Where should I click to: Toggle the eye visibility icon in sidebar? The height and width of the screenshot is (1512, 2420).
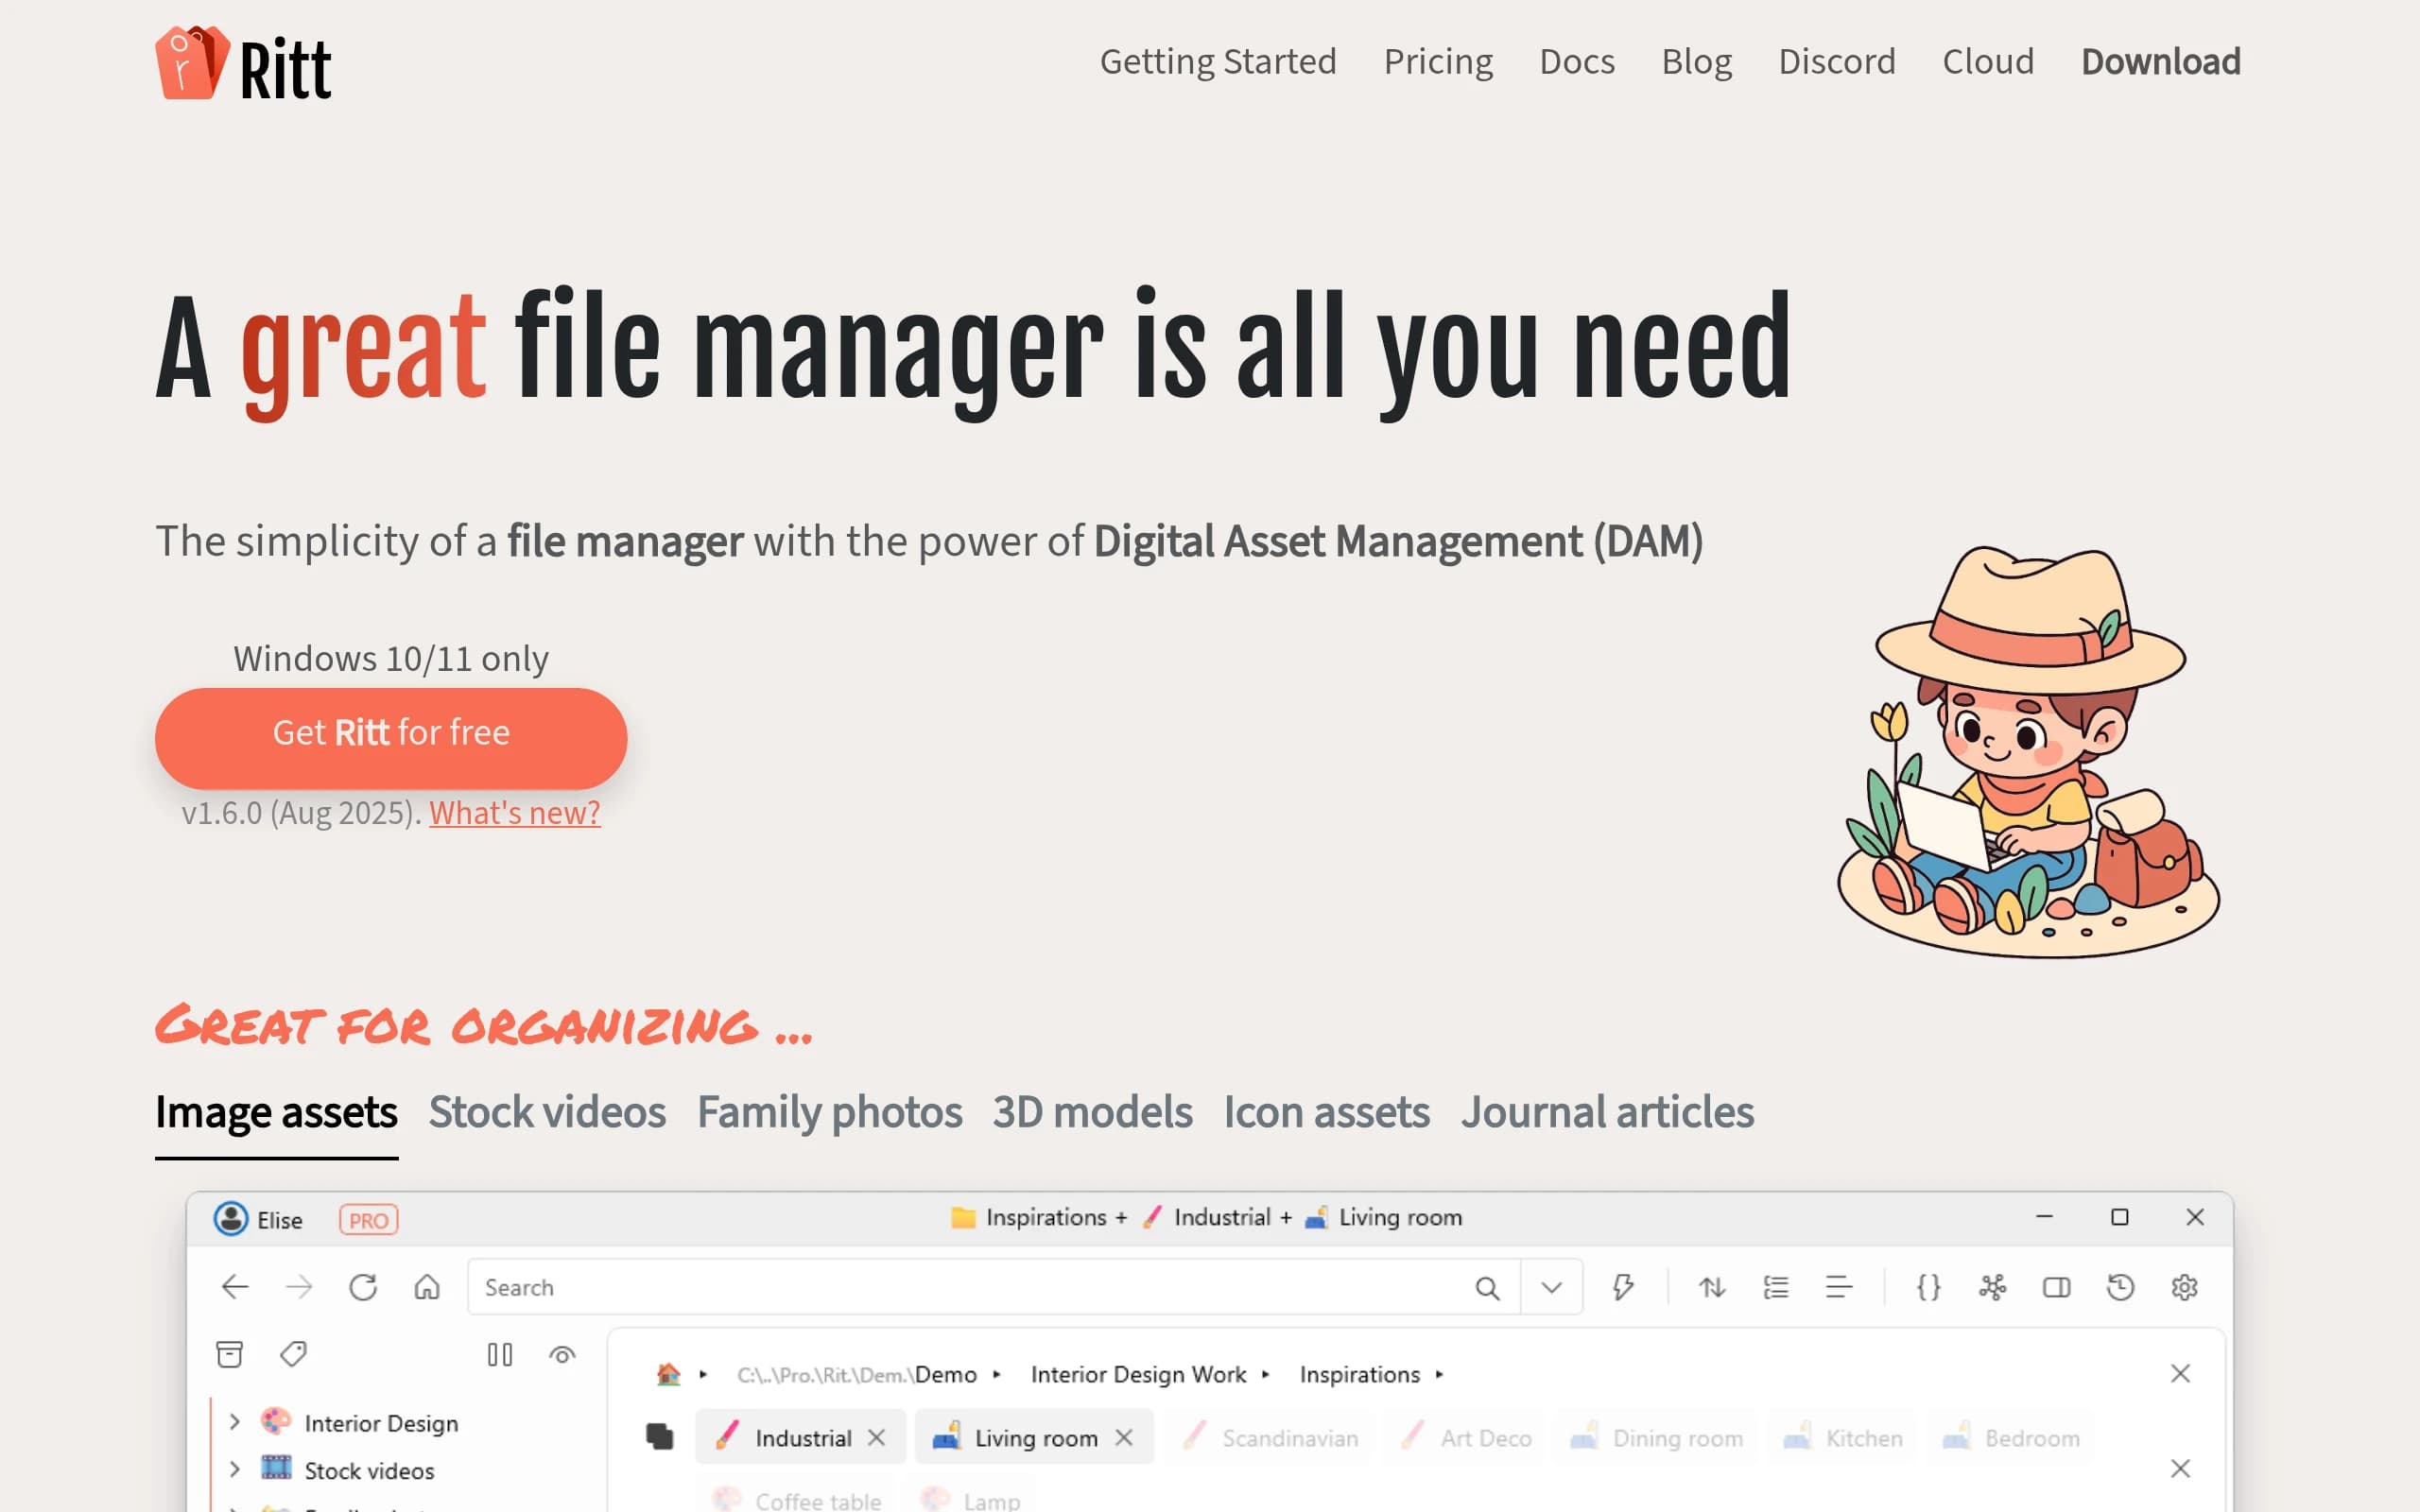click(x=562, y=1355)
